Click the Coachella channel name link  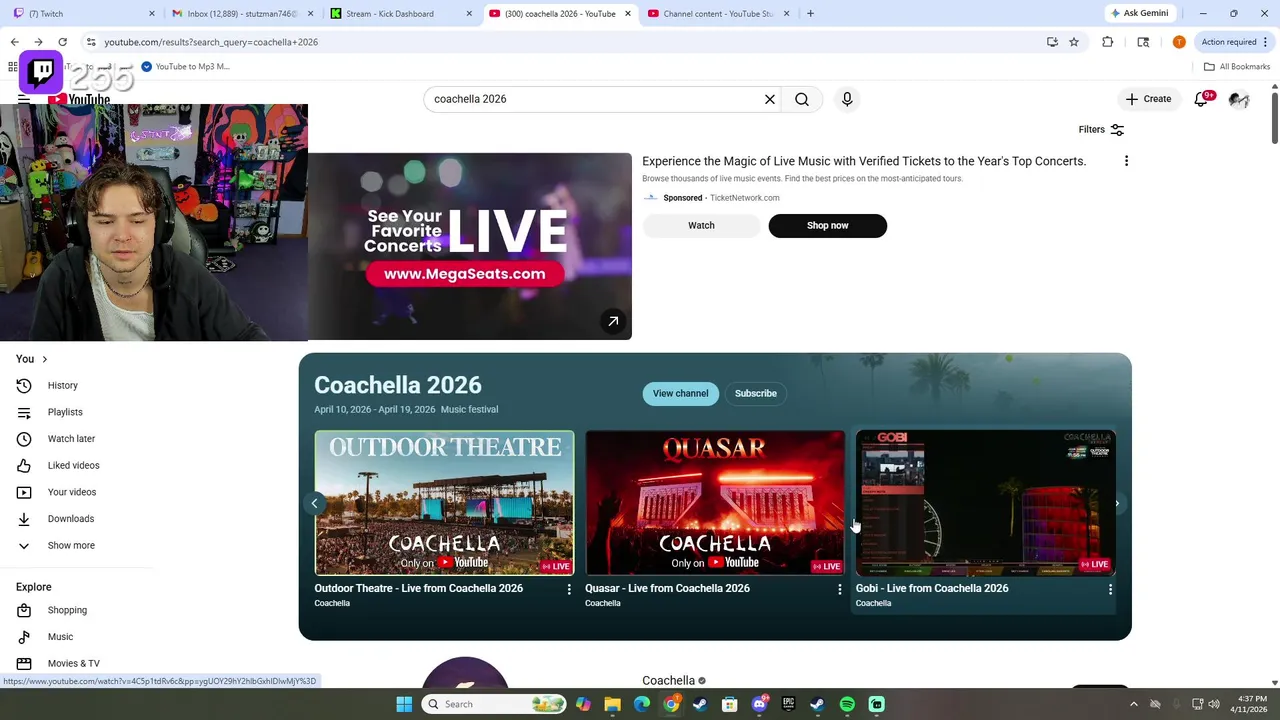point(668,681)
